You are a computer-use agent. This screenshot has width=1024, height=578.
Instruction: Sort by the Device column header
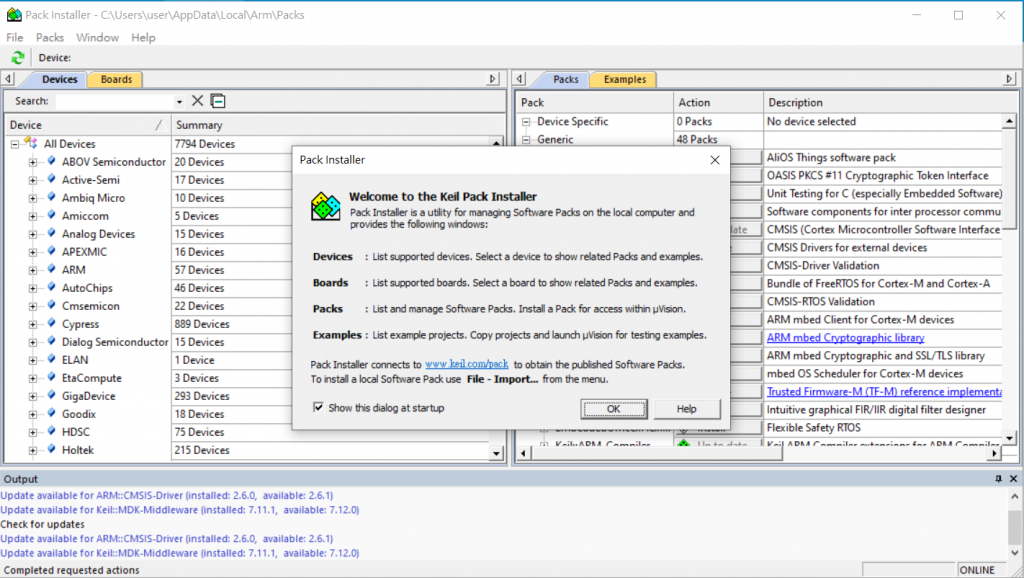(87, 125)
